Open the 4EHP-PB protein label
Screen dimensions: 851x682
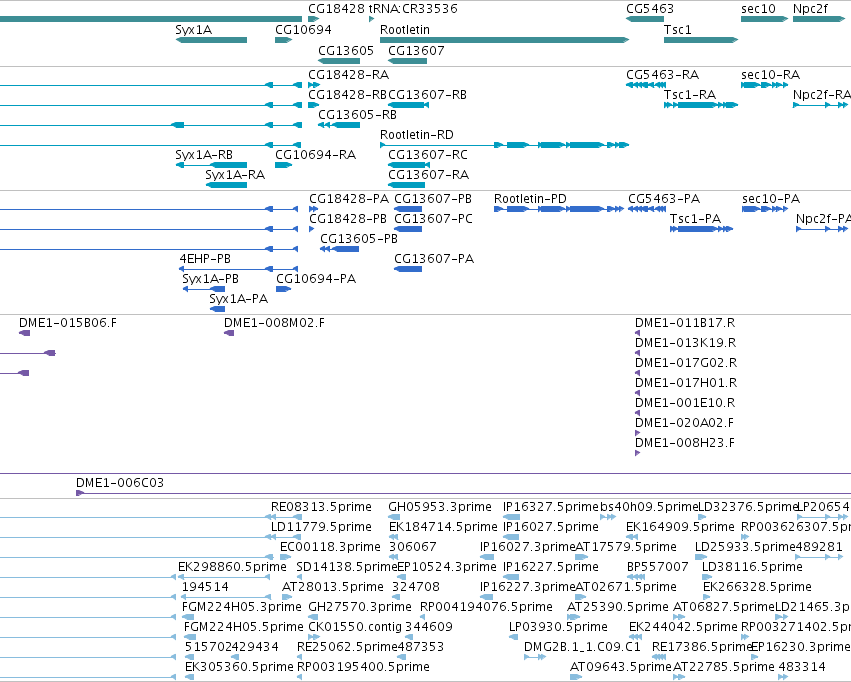[205, 259]
